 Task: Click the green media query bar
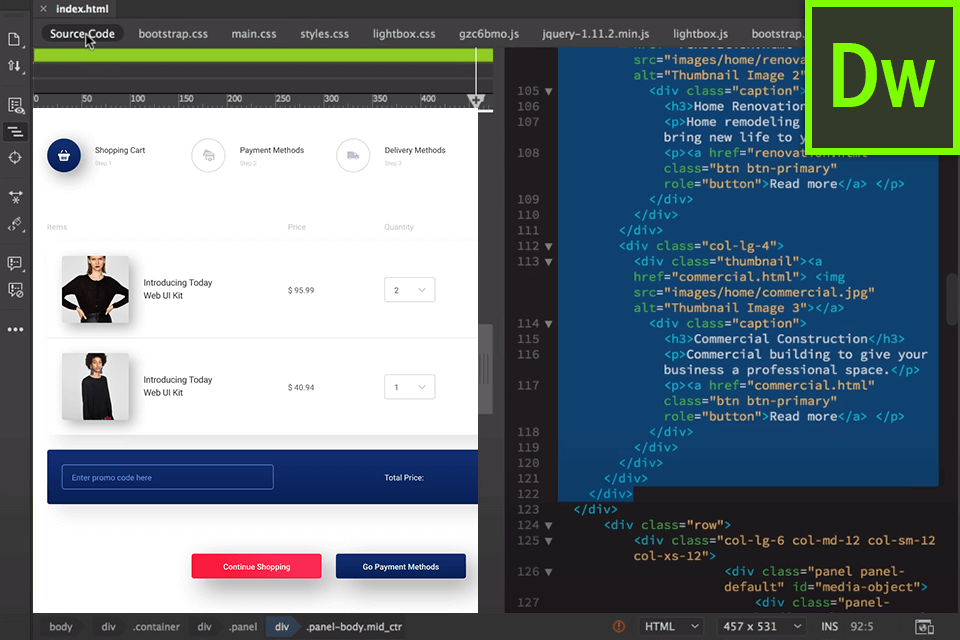(263, 55)
